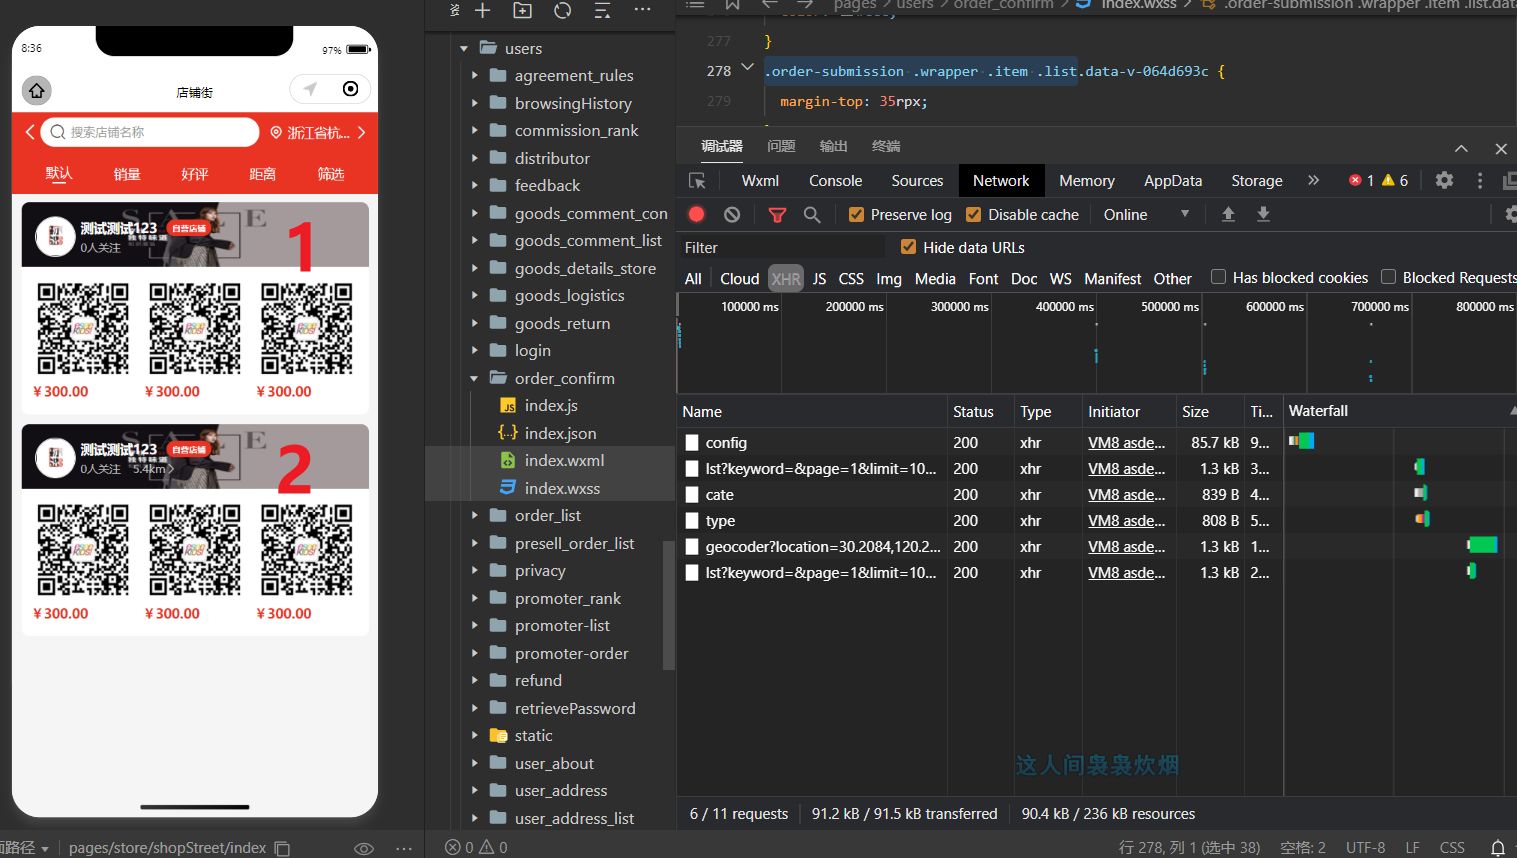This screenshot has height=858, width=1517.
Task: Open the AppData tab
Action: [x=1173, y=180]
